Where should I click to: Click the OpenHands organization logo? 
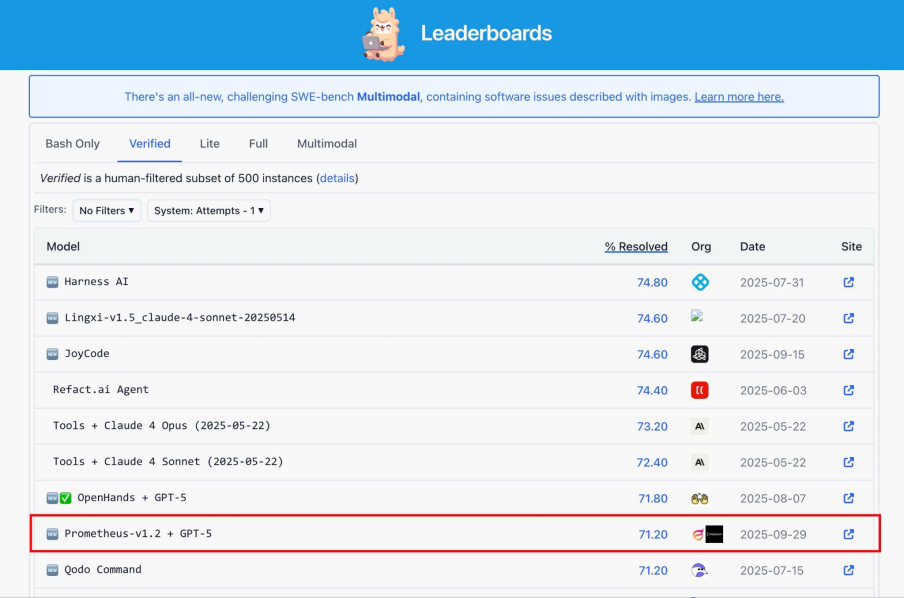point(700,498)
